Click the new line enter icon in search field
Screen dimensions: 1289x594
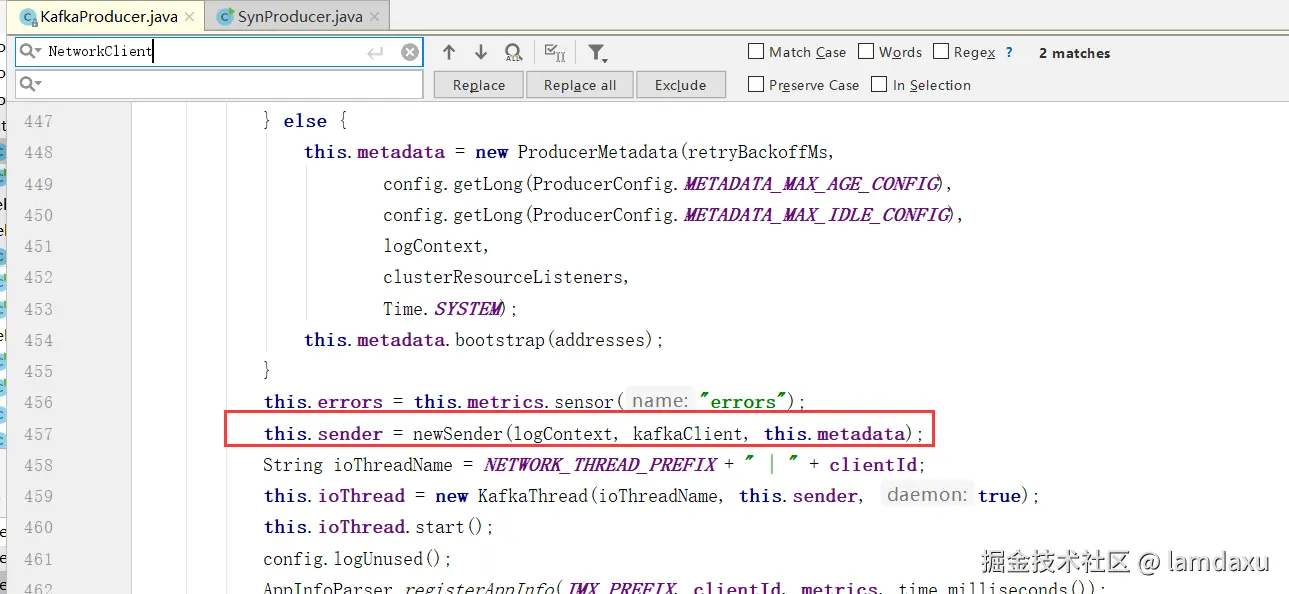pos(375,52)
